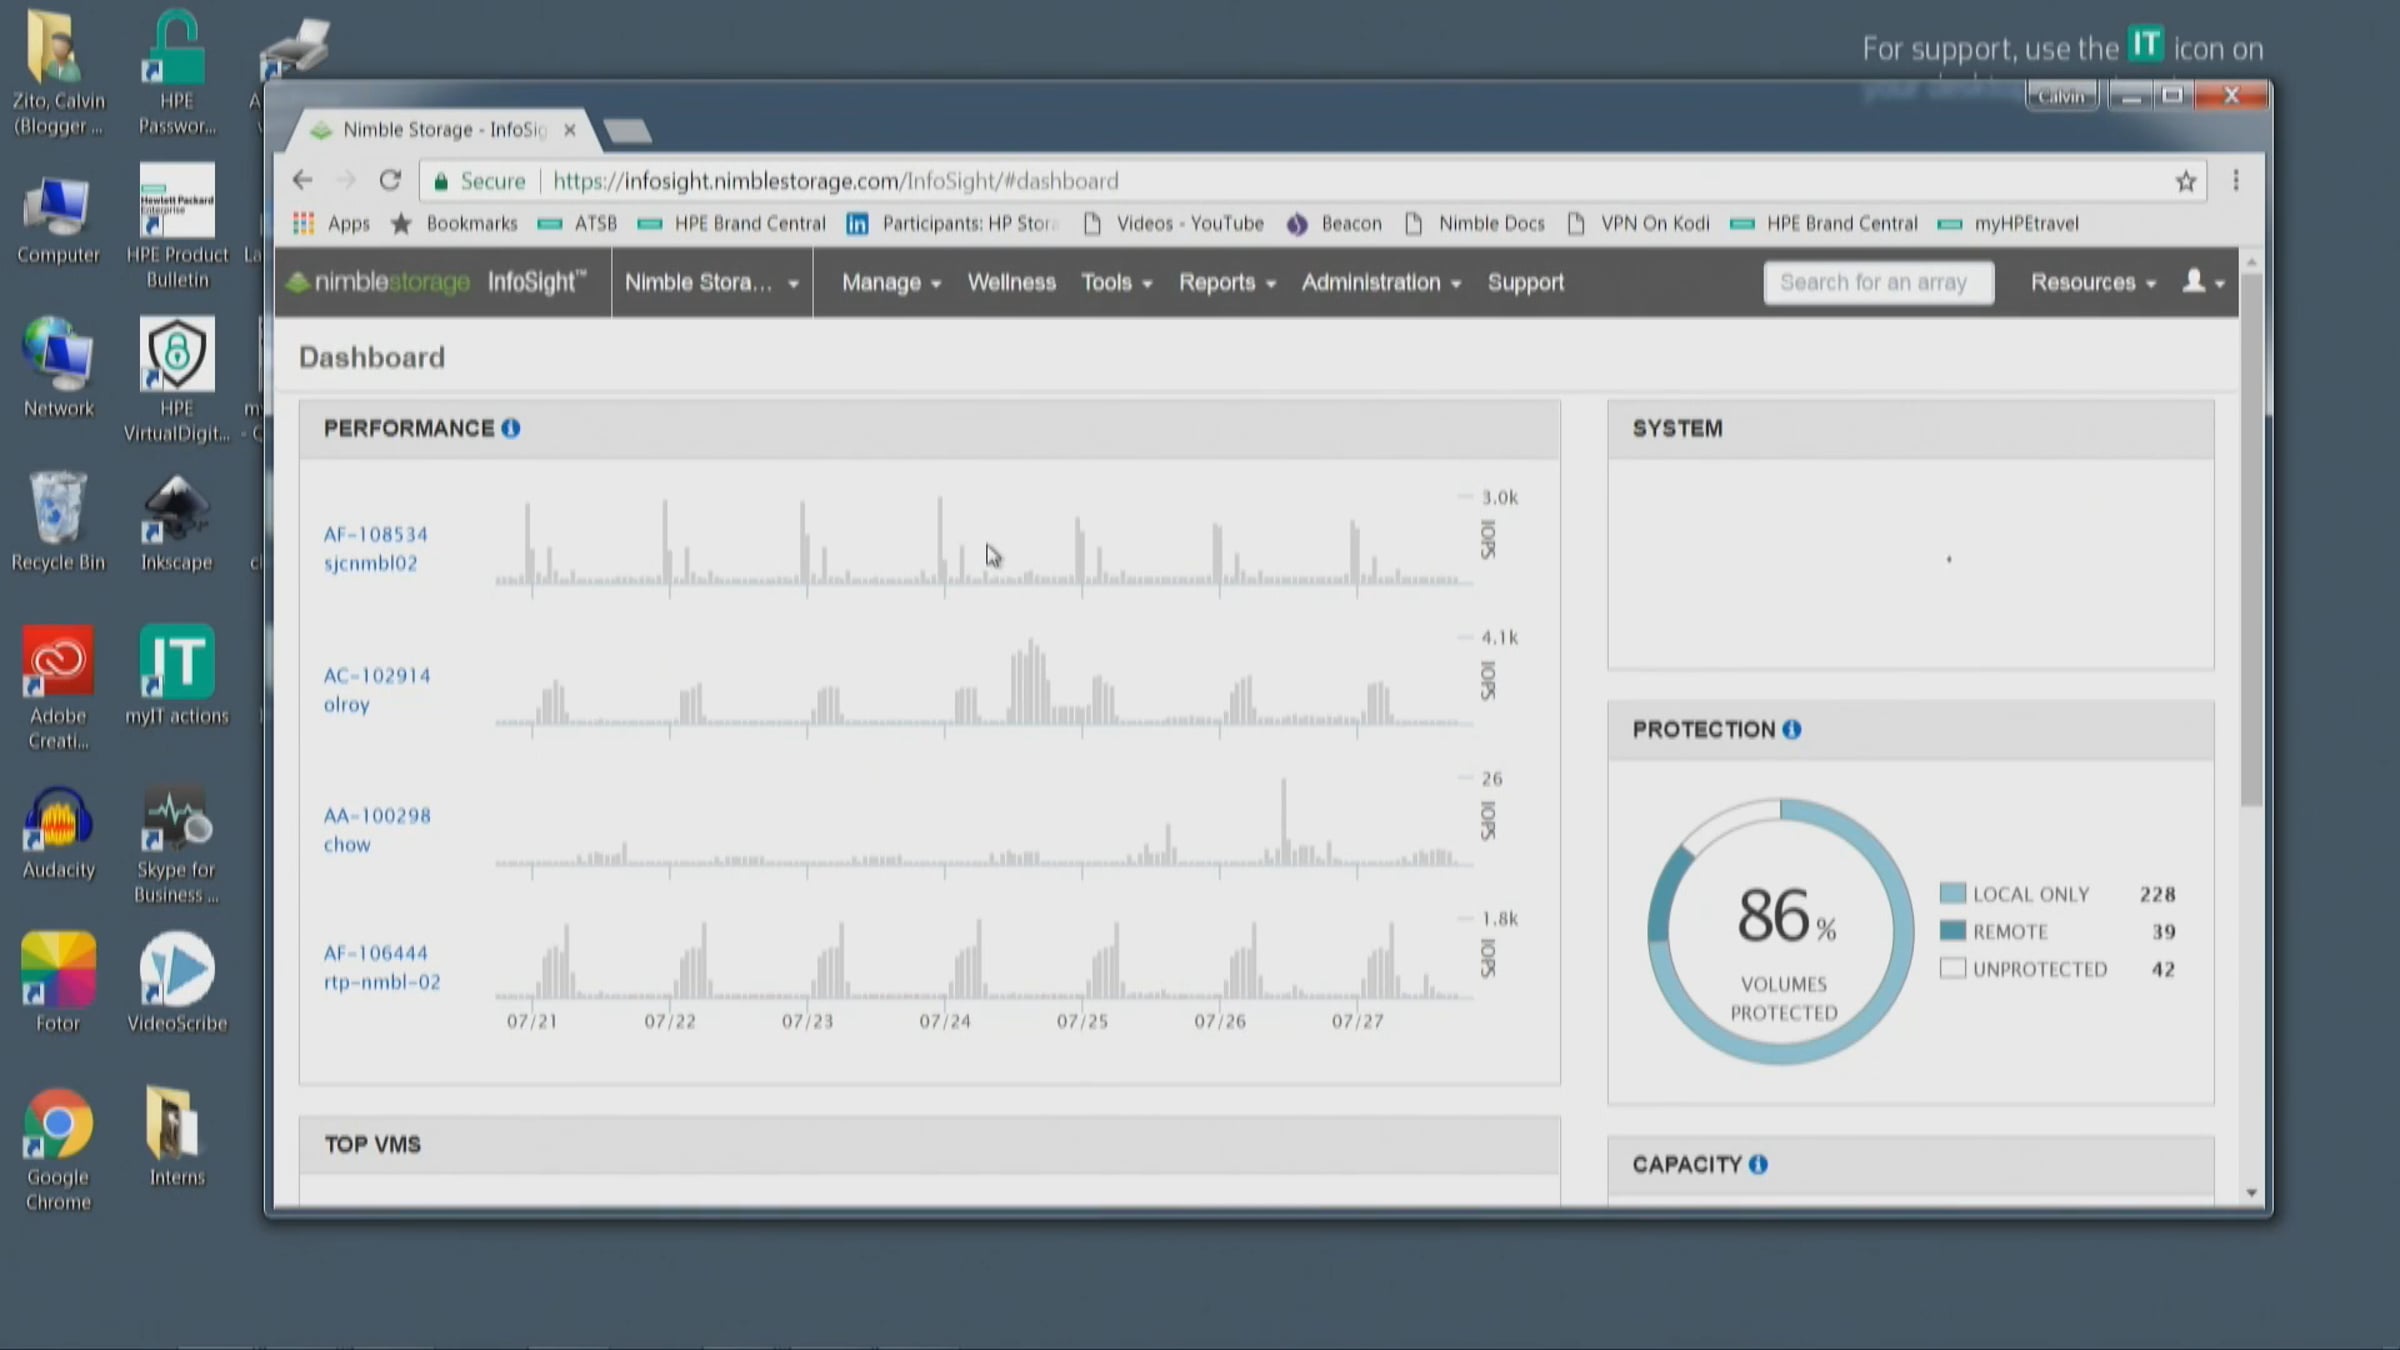Launch VideoScribe from the desktop
The width and height of the screenshot is (2400, 1350).
point(177,982)
